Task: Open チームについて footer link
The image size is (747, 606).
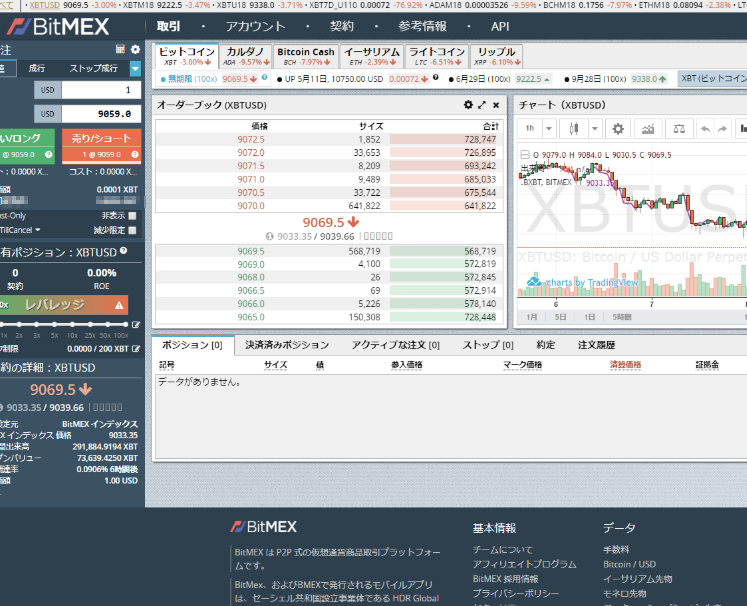Action: (x=503, y=549)
